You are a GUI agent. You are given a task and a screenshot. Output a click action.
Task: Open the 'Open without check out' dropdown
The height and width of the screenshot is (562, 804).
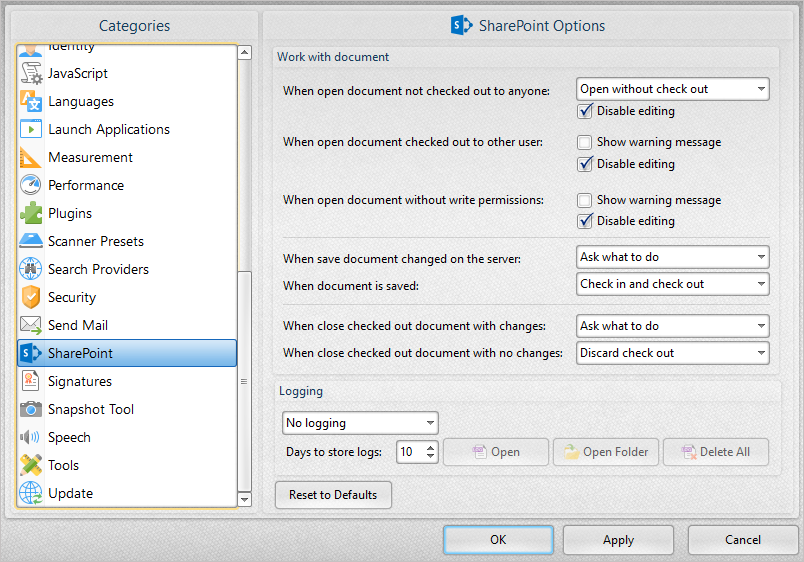point(673,89)
